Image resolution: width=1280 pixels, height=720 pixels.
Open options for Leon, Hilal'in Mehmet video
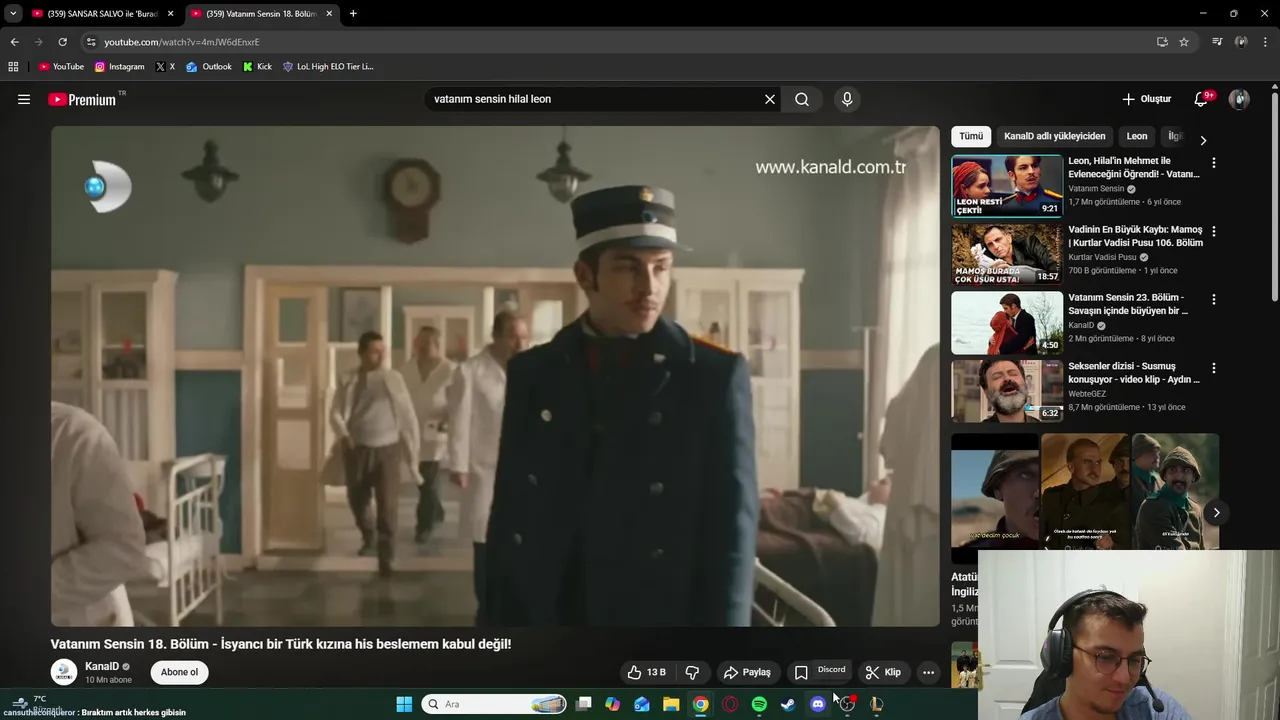[x=1214, y=162]
